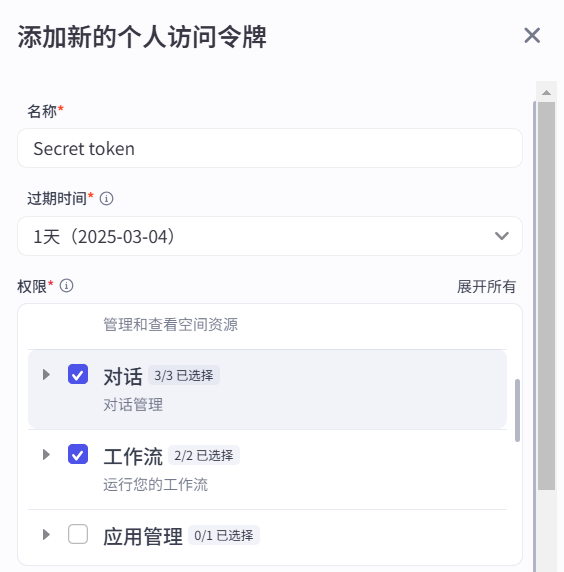This screenshot has height=572, width=564.
Task: Click the Secret token name field
Action: [x=270, y=148]
